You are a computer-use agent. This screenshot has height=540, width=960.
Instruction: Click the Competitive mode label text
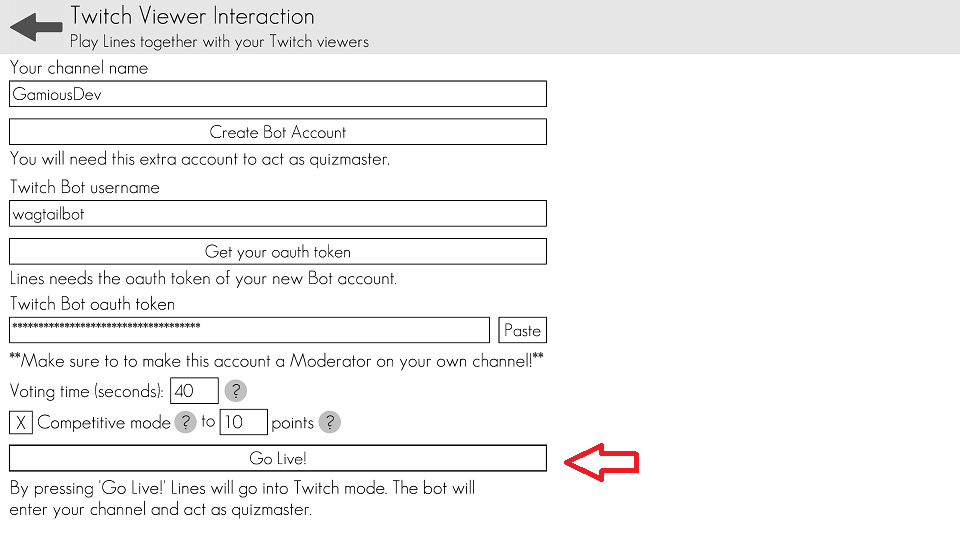click(x=104, y=423)
